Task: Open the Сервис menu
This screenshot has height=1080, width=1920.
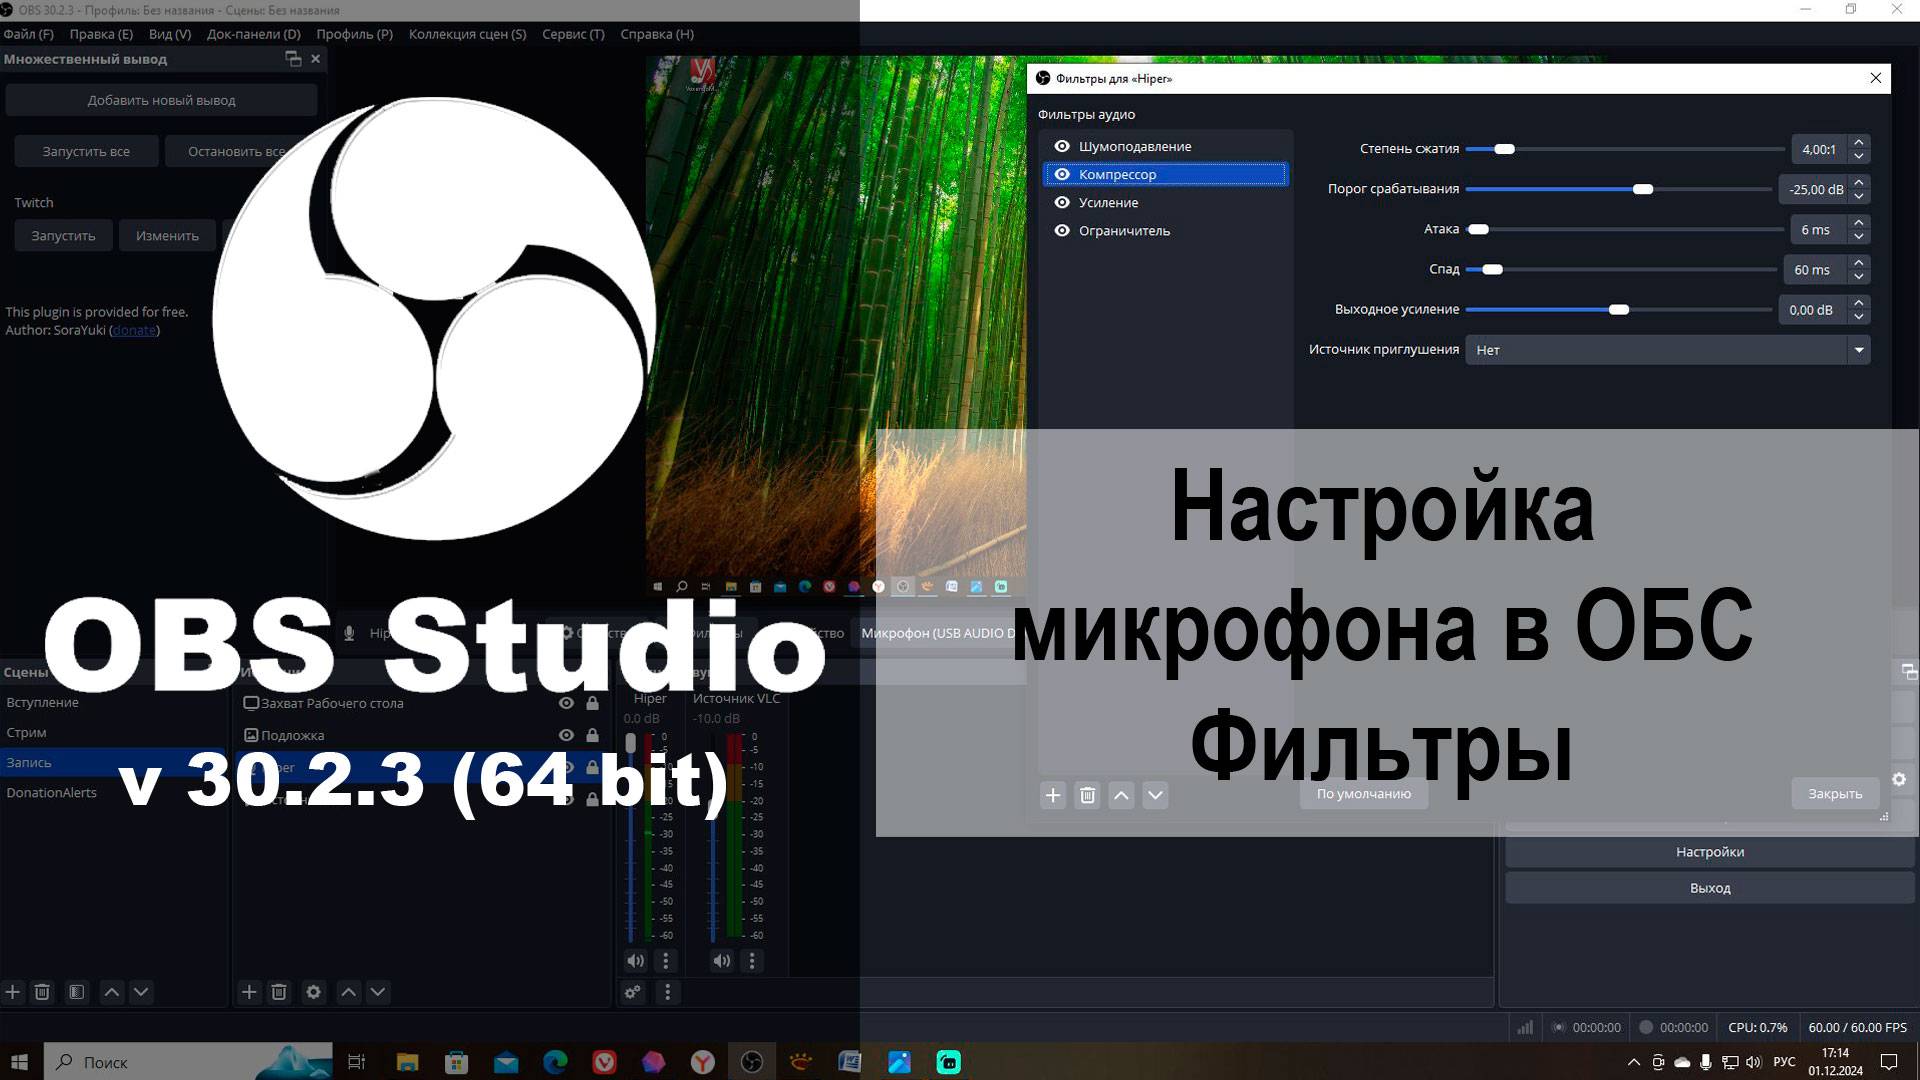Action: [x=572, y=33]
